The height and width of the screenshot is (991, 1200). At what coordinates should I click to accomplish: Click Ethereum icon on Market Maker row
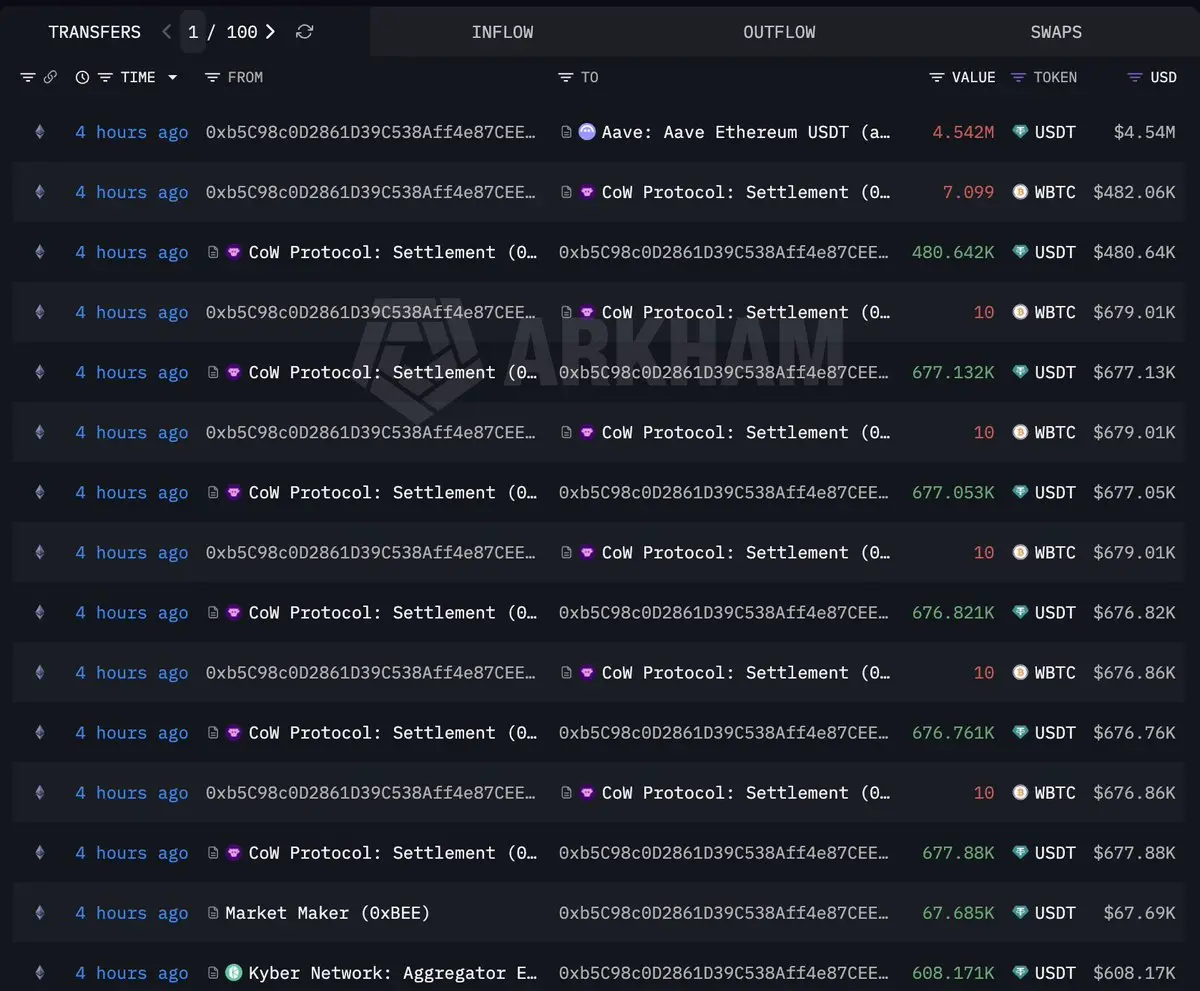click(x=40, y=912)
